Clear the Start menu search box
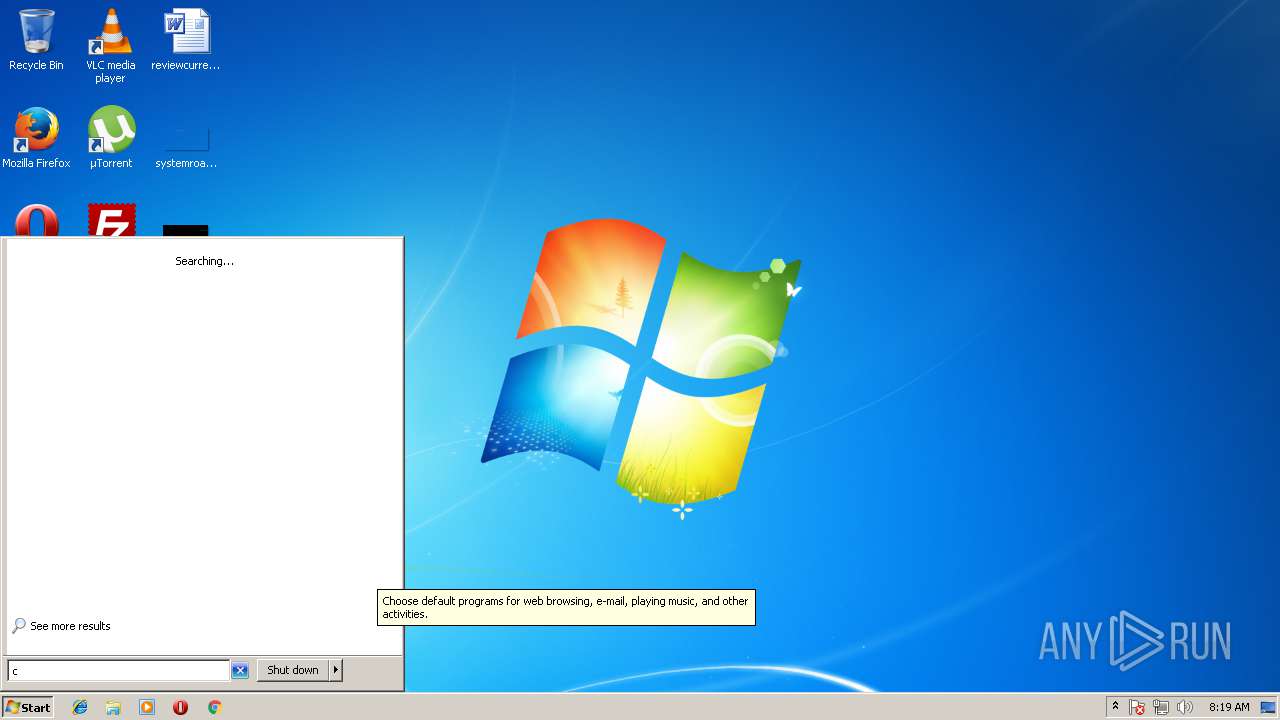This screenshot has width=1280, height=720. [240, 670]
